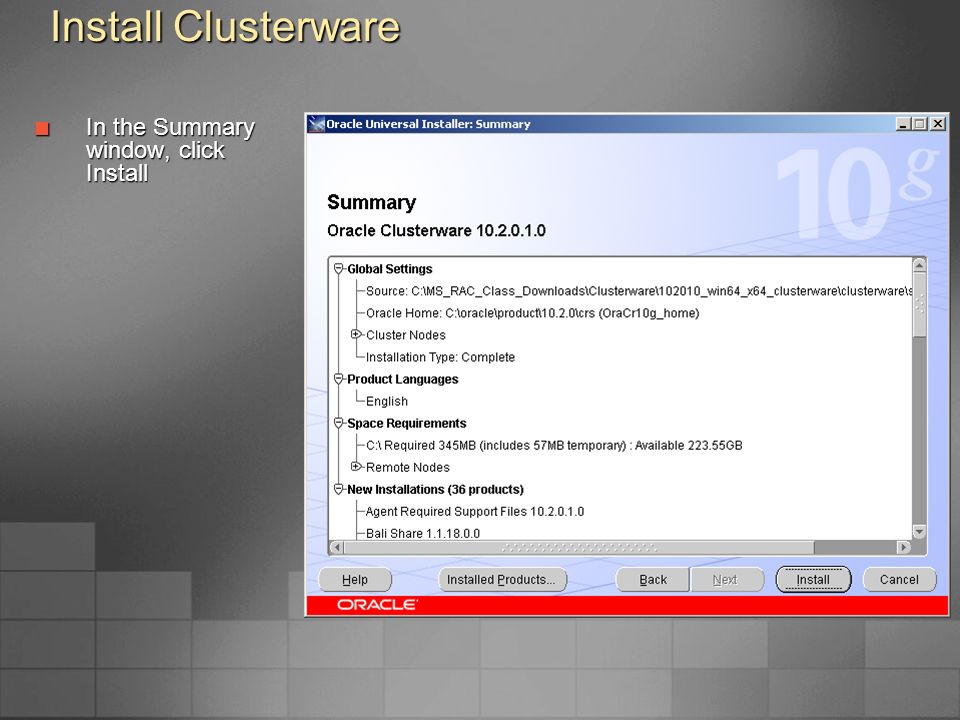Click the Install button
Screen dimensions: 960x720
point(813,579)
